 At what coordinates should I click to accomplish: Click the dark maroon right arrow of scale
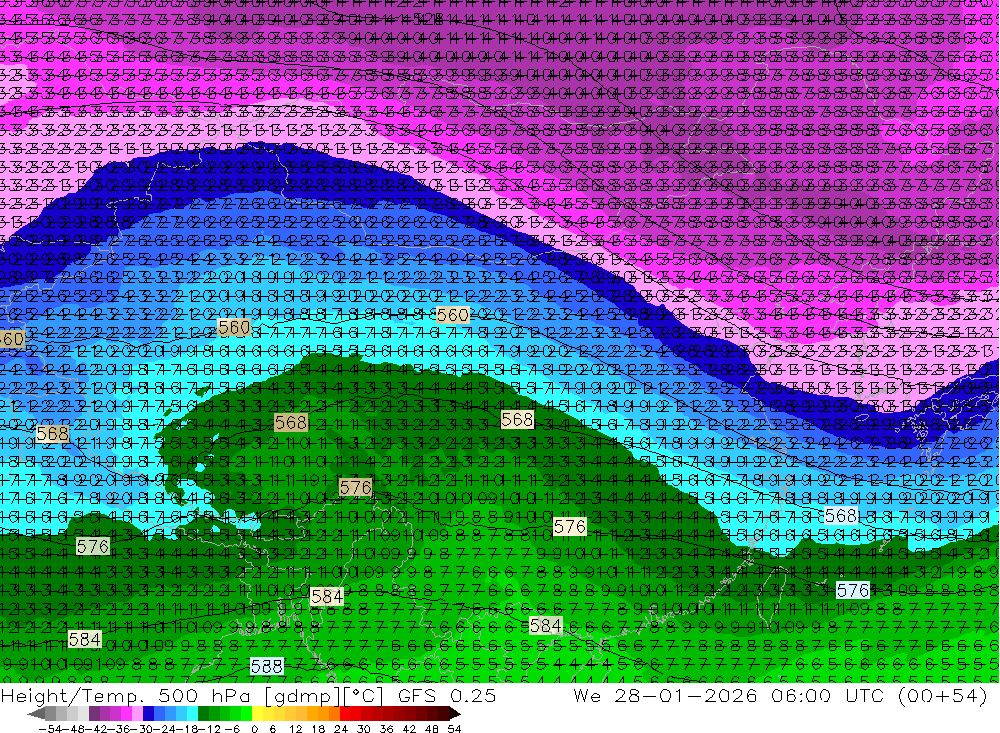coord(454,714)
